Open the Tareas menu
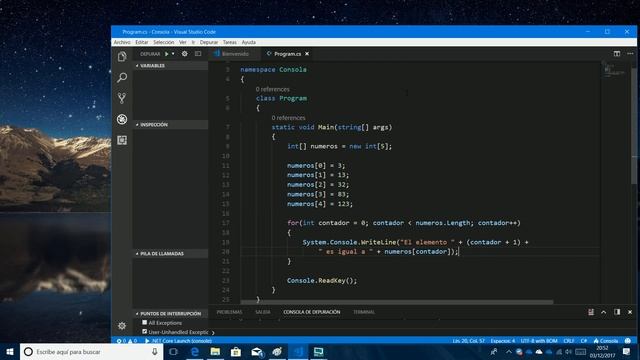This screenshot has width=640, height=360. click(229, 42)
